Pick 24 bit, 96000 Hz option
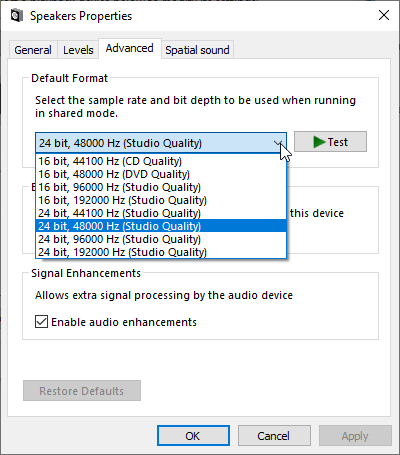The width and height of the screenshot is (400, 455). (x=161, y=239)
